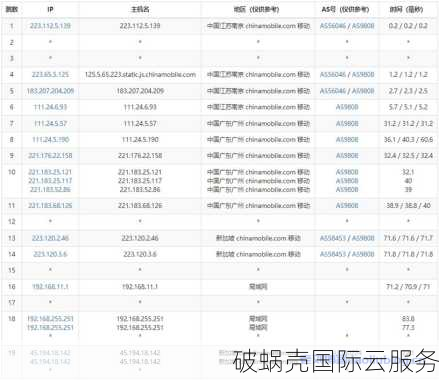Image resolution: width=439 pixels, height=380 pixels.
Task: Select hostname cell 221.176.22.158
Action: point(140,156)
